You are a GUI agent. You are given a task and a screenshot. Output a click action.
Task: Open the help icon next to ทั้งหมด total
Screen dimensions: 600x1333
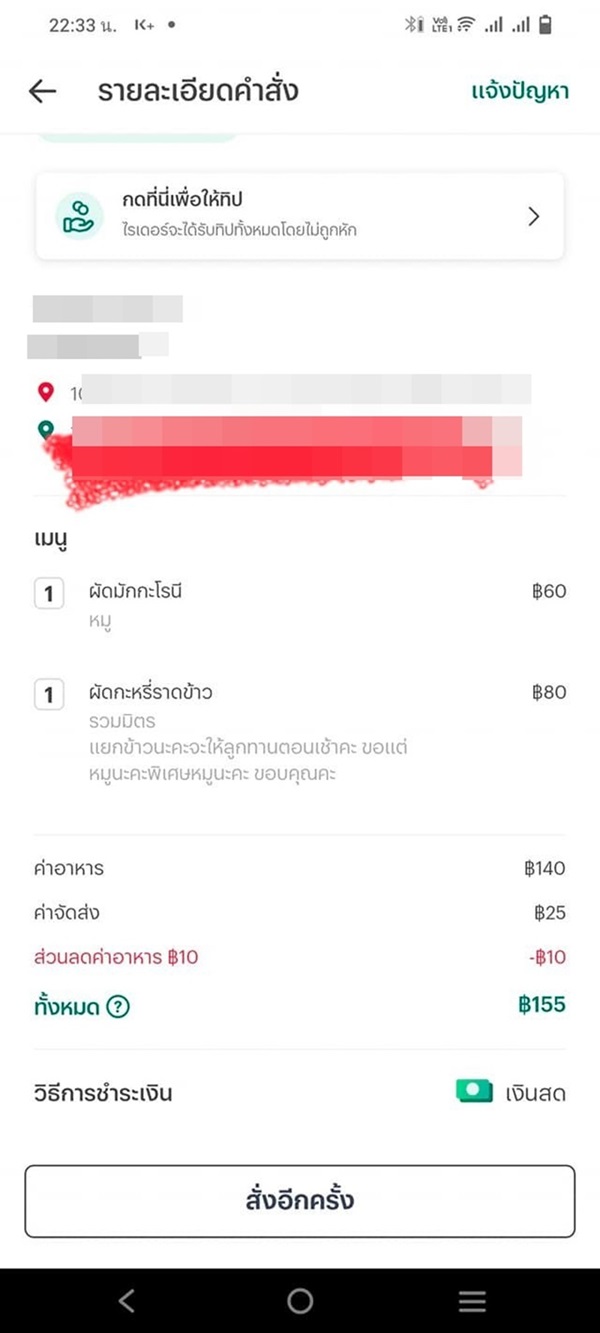pyautogui.click(x=120, y=1006)
